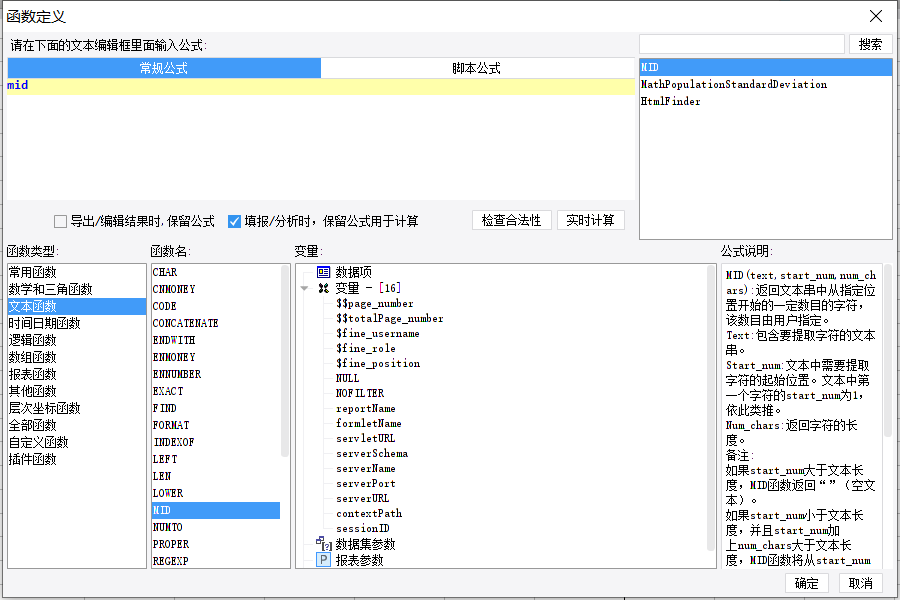
Task: Select NOFILTER variable
Action: click(x=360, y=393)
